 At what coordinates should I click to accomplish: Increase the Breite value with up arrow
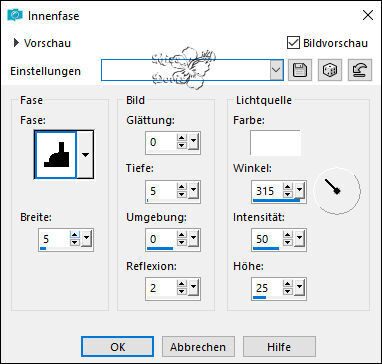pyautogui.click(x=75, y=236)
